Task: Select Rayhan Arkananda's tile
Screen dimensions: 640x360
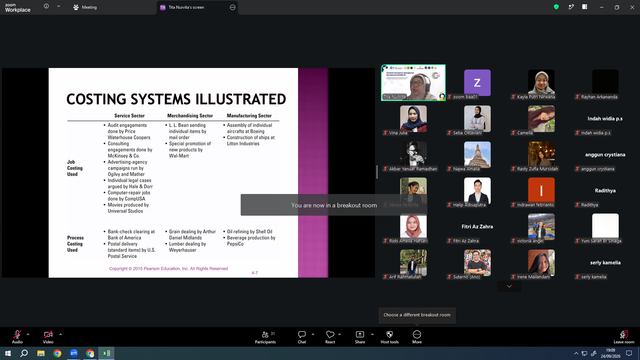Action: click(605, 82)
